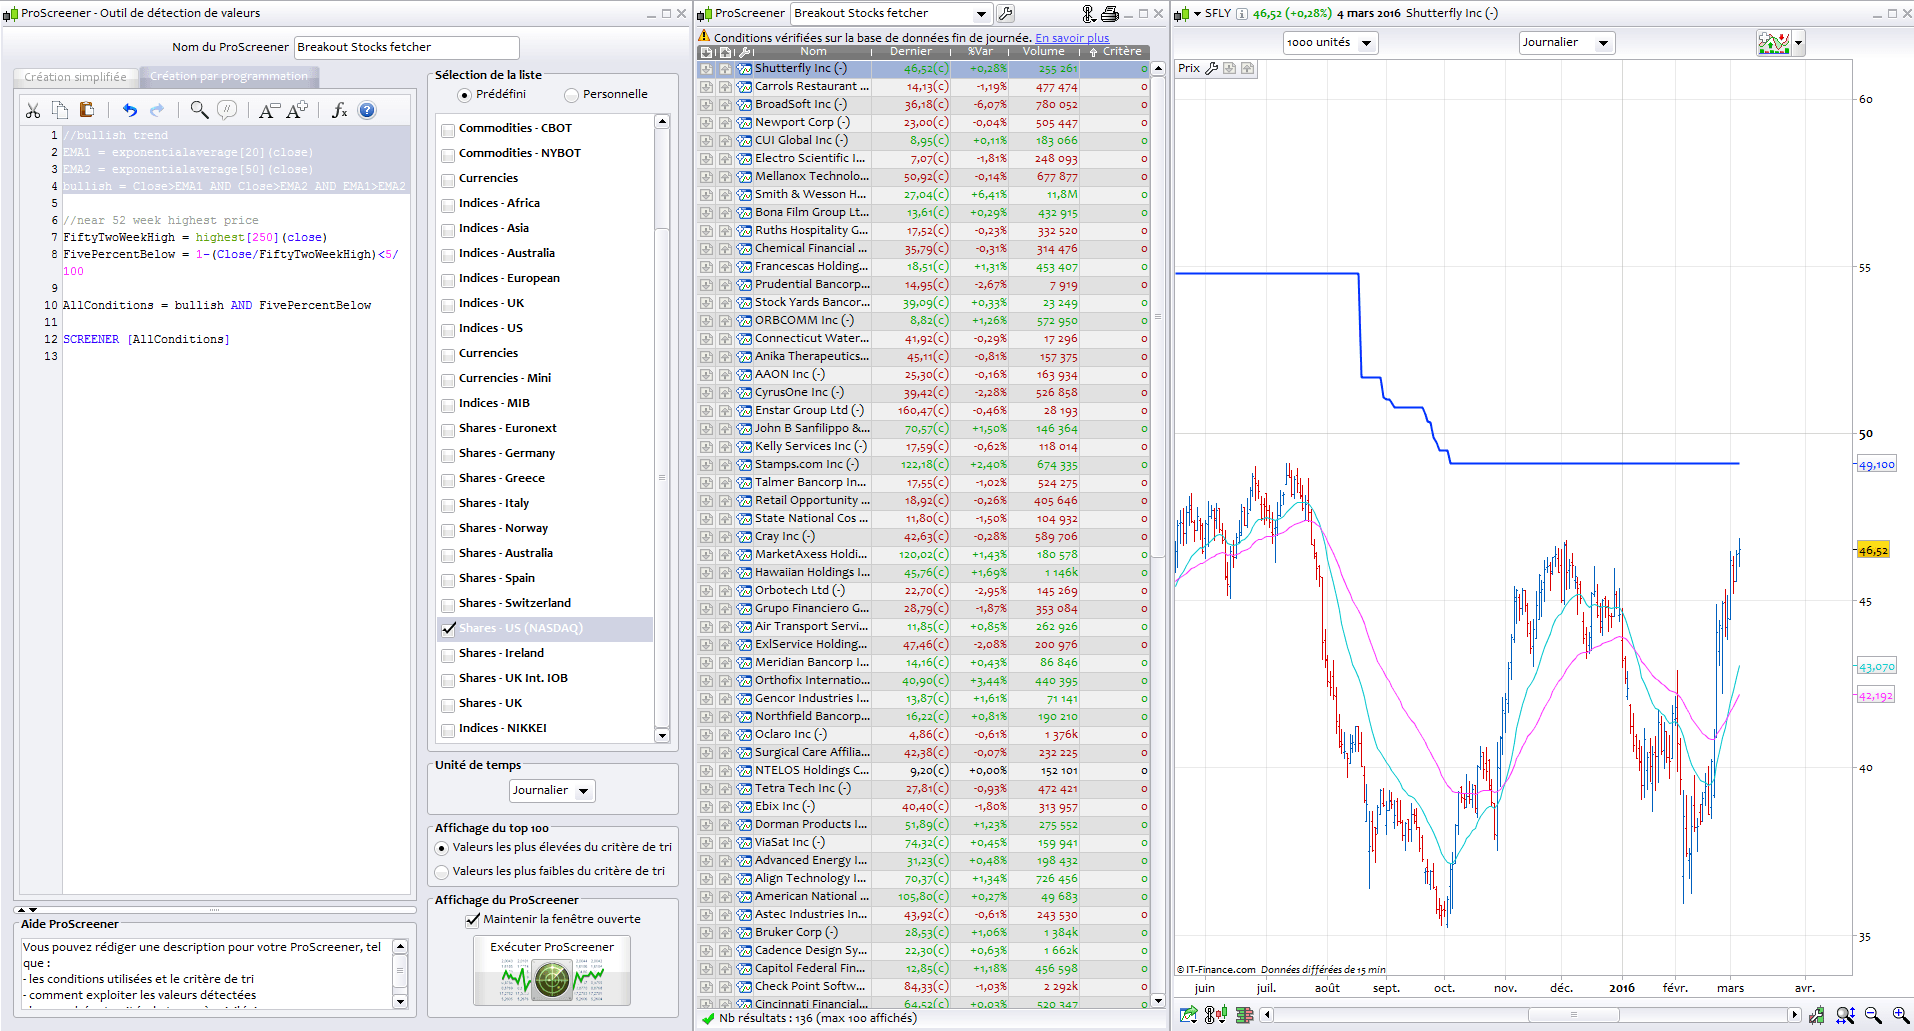Select the Personnelle radio button
The height and width of the screenshot is (1031, 1914).
coord(571,94)
